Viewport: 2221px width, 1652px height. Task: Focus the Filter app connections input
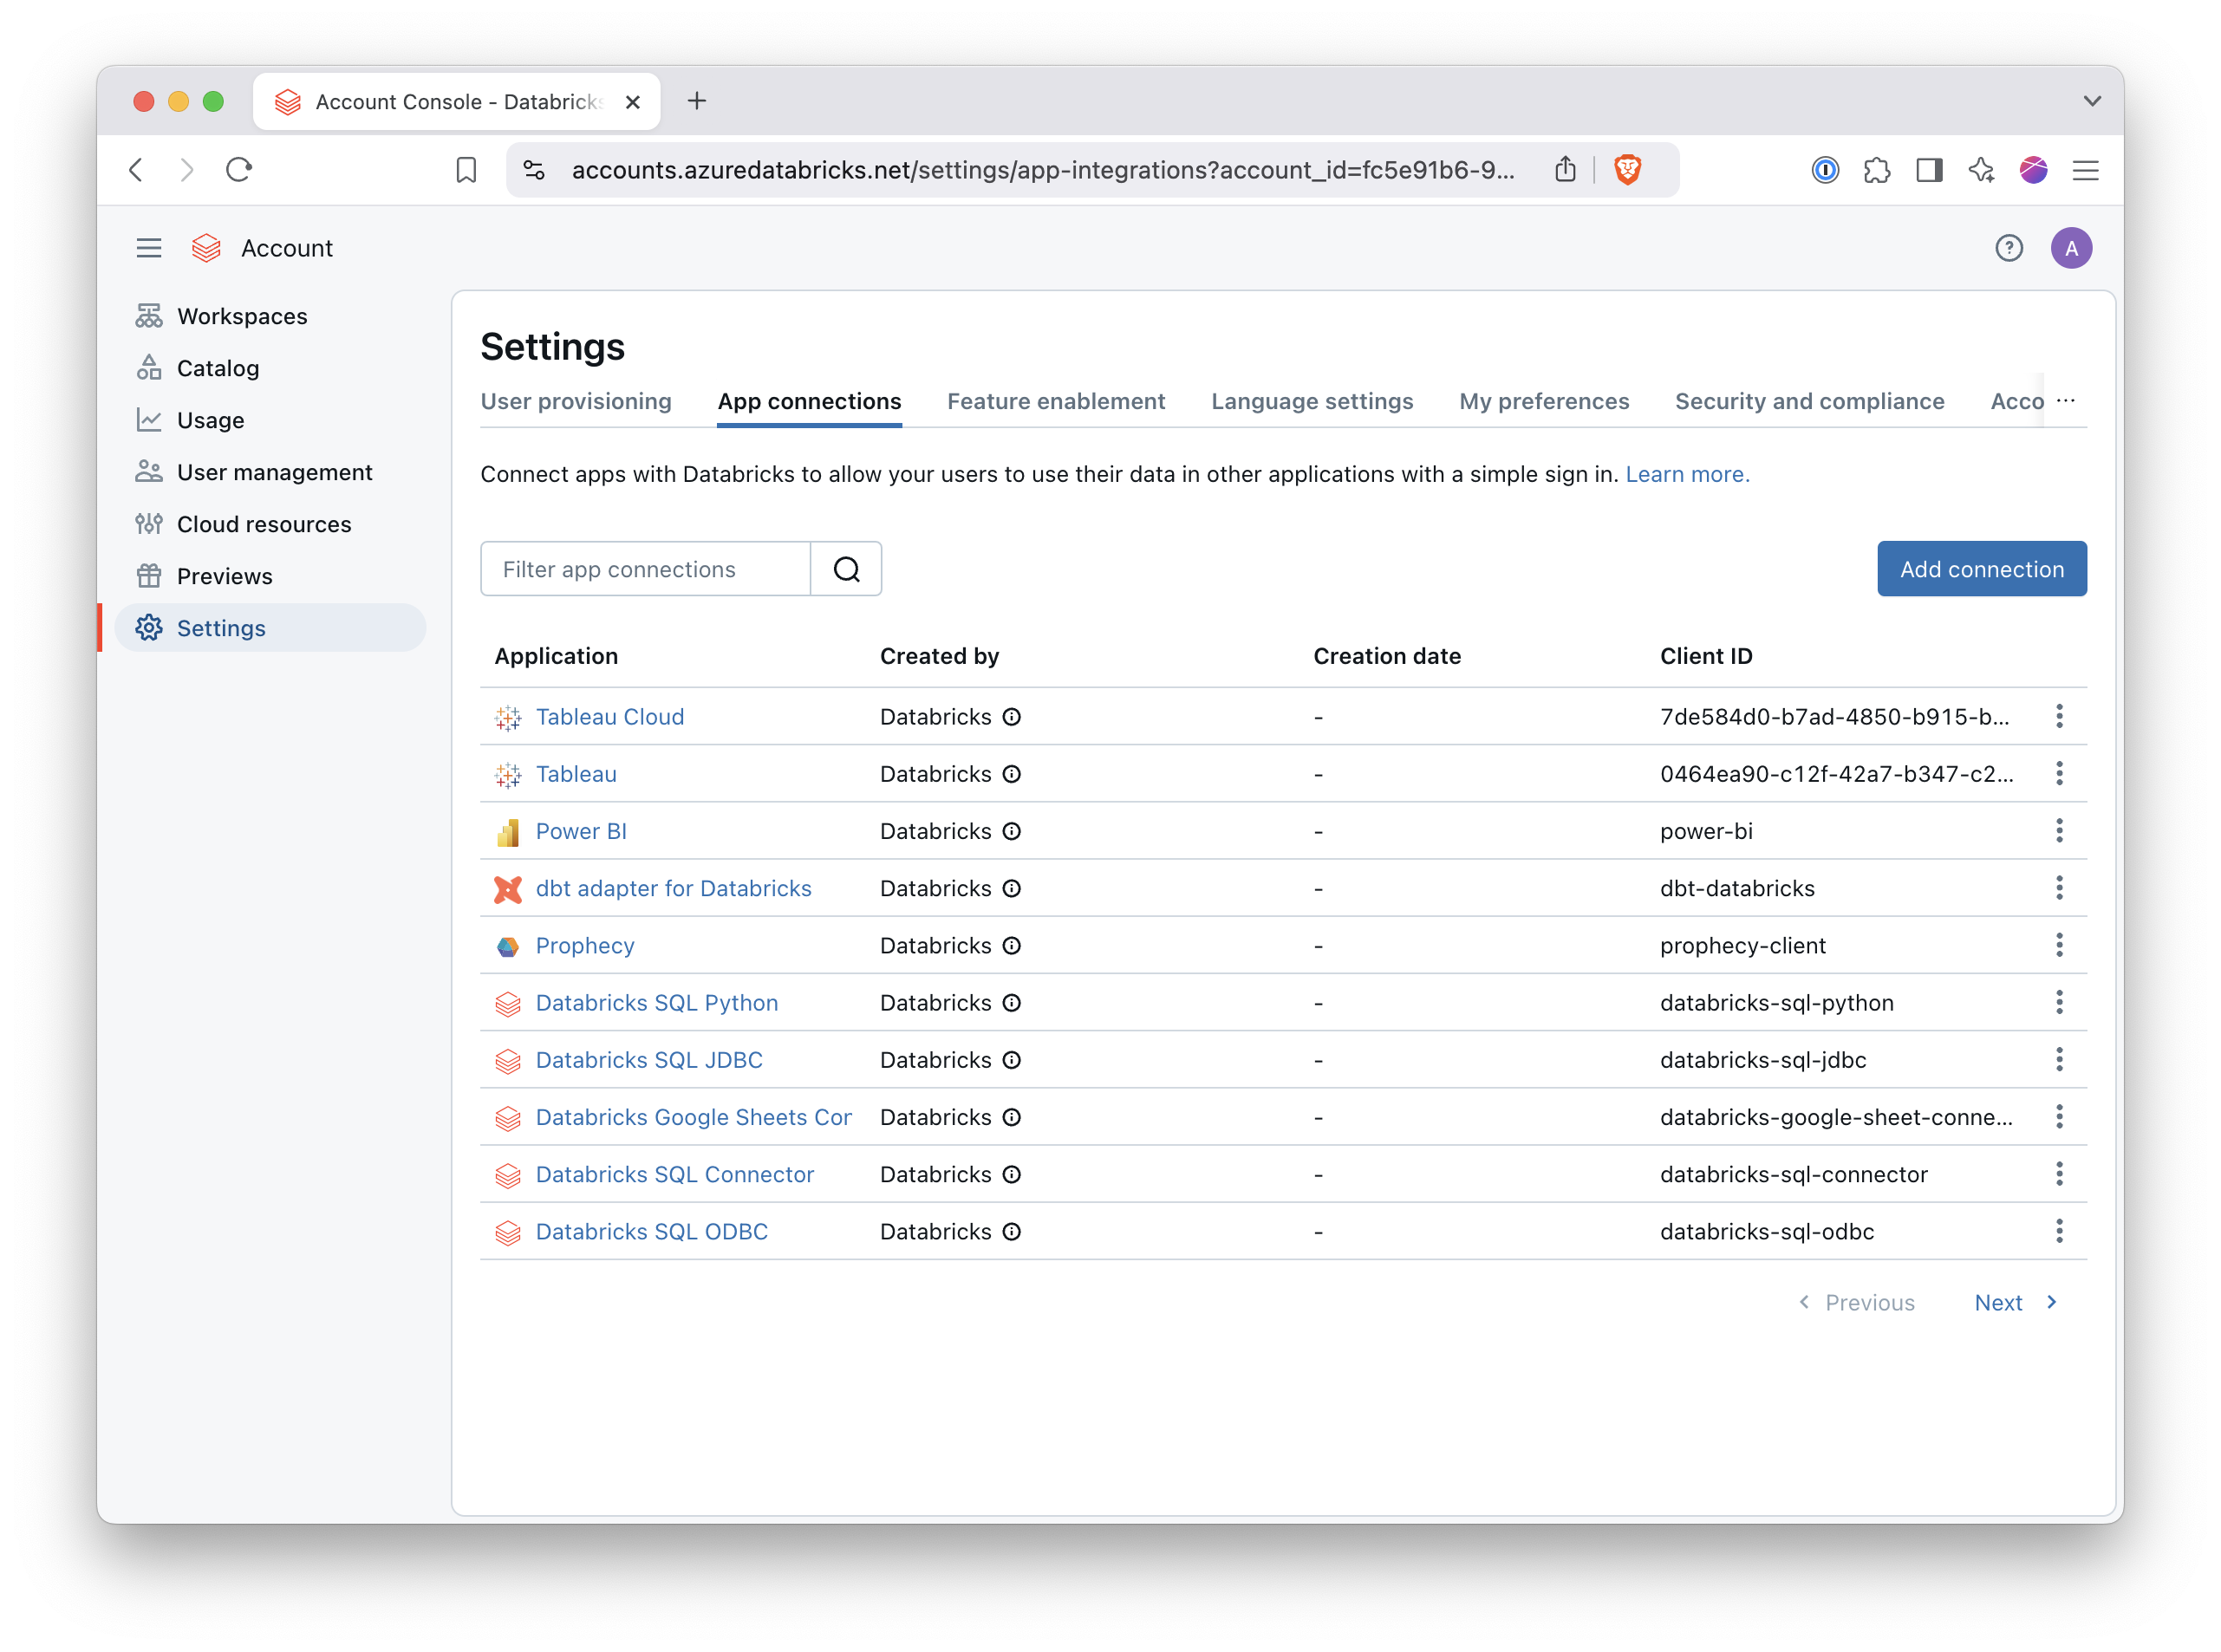click(x=646, y=569)
